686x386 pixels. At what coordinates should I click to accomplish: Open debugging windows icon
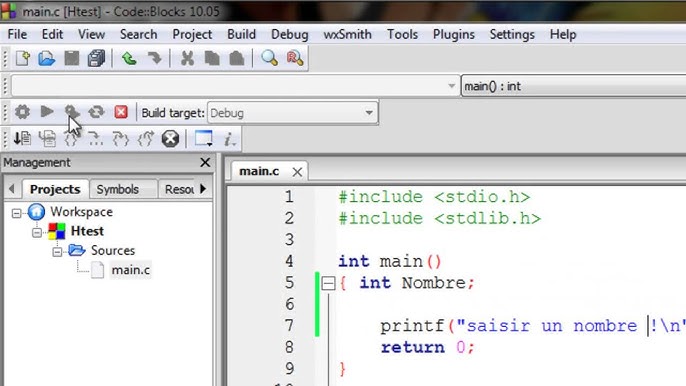point(204,139)
